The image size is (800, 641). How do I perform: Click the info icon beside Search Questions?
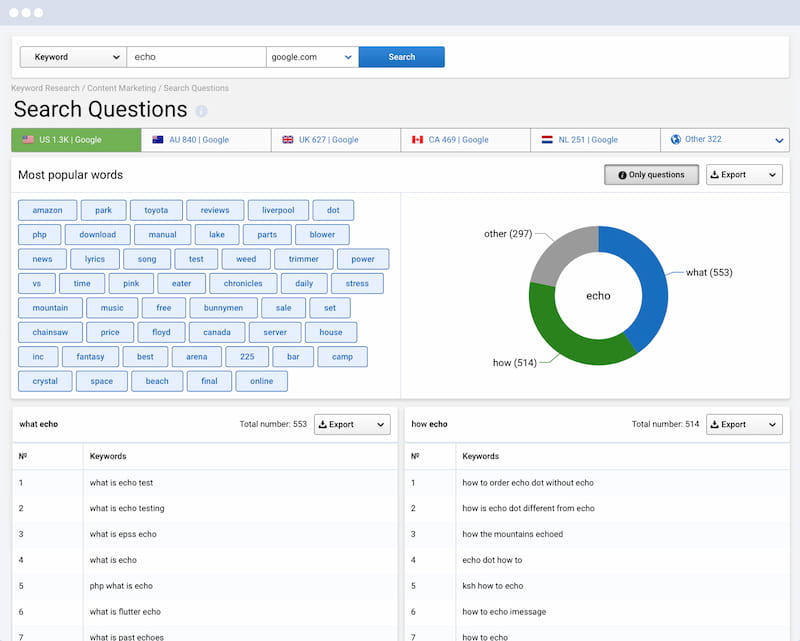pyautogui.click(x=201, y=111)
